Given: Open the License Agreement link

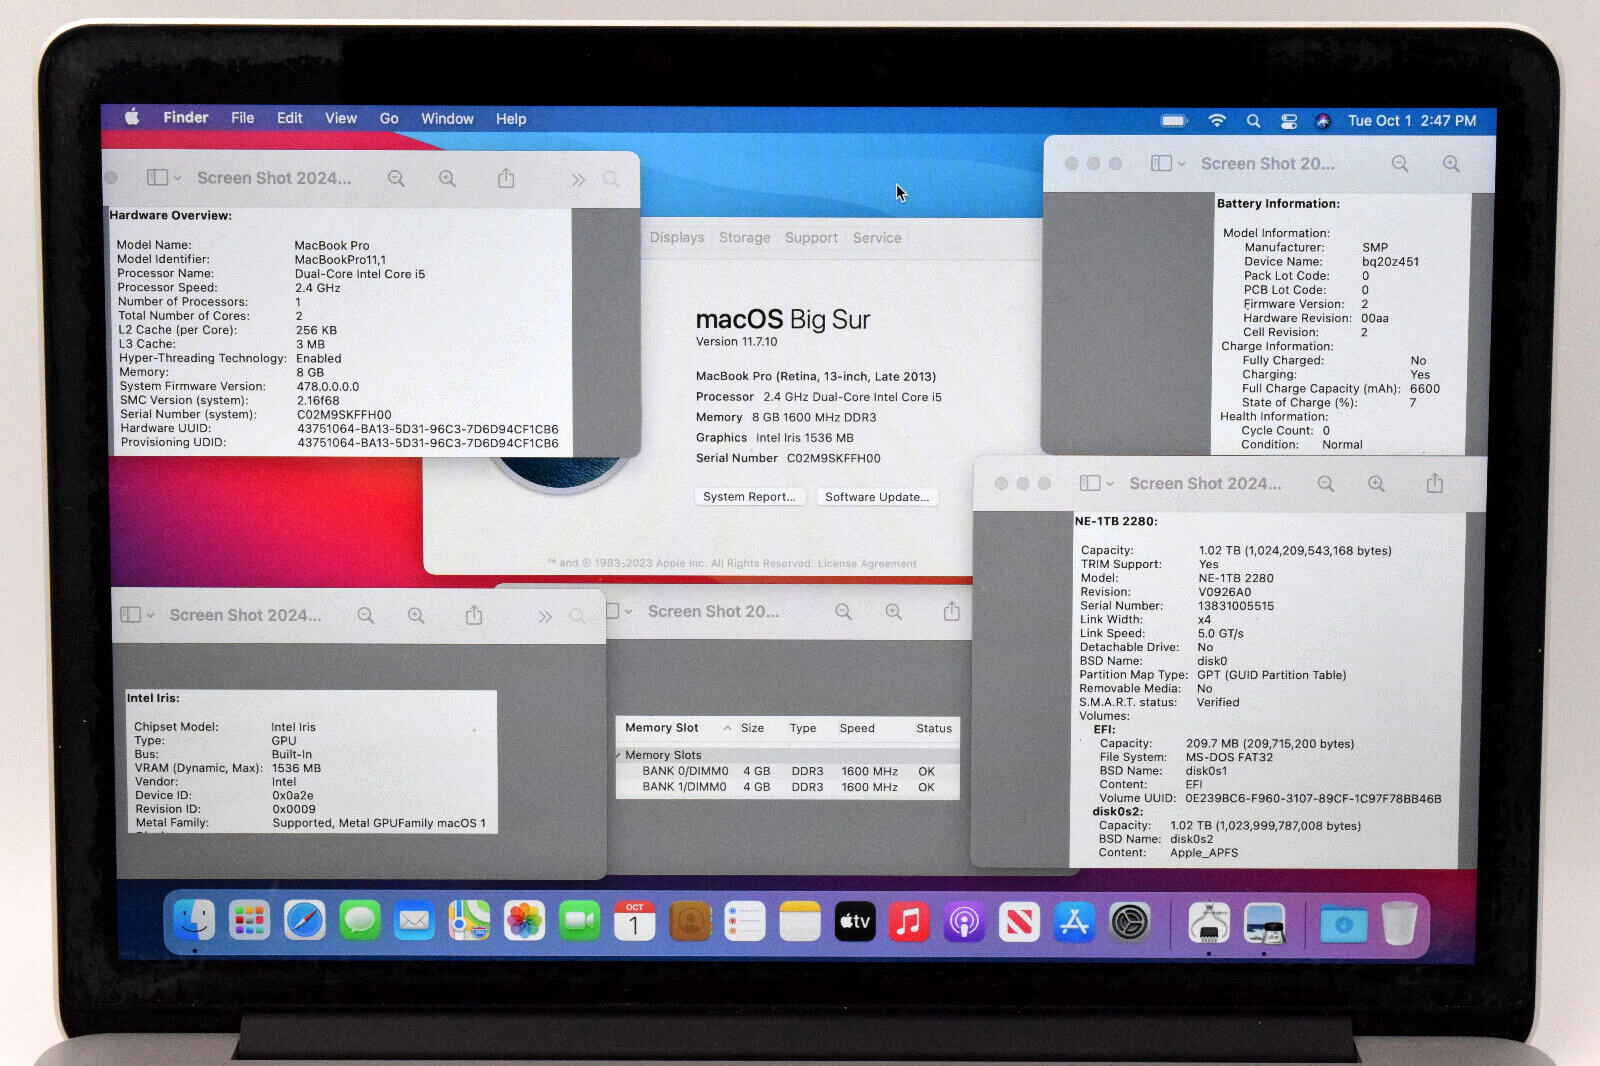Looking at the screenshot, I should 867,564.
